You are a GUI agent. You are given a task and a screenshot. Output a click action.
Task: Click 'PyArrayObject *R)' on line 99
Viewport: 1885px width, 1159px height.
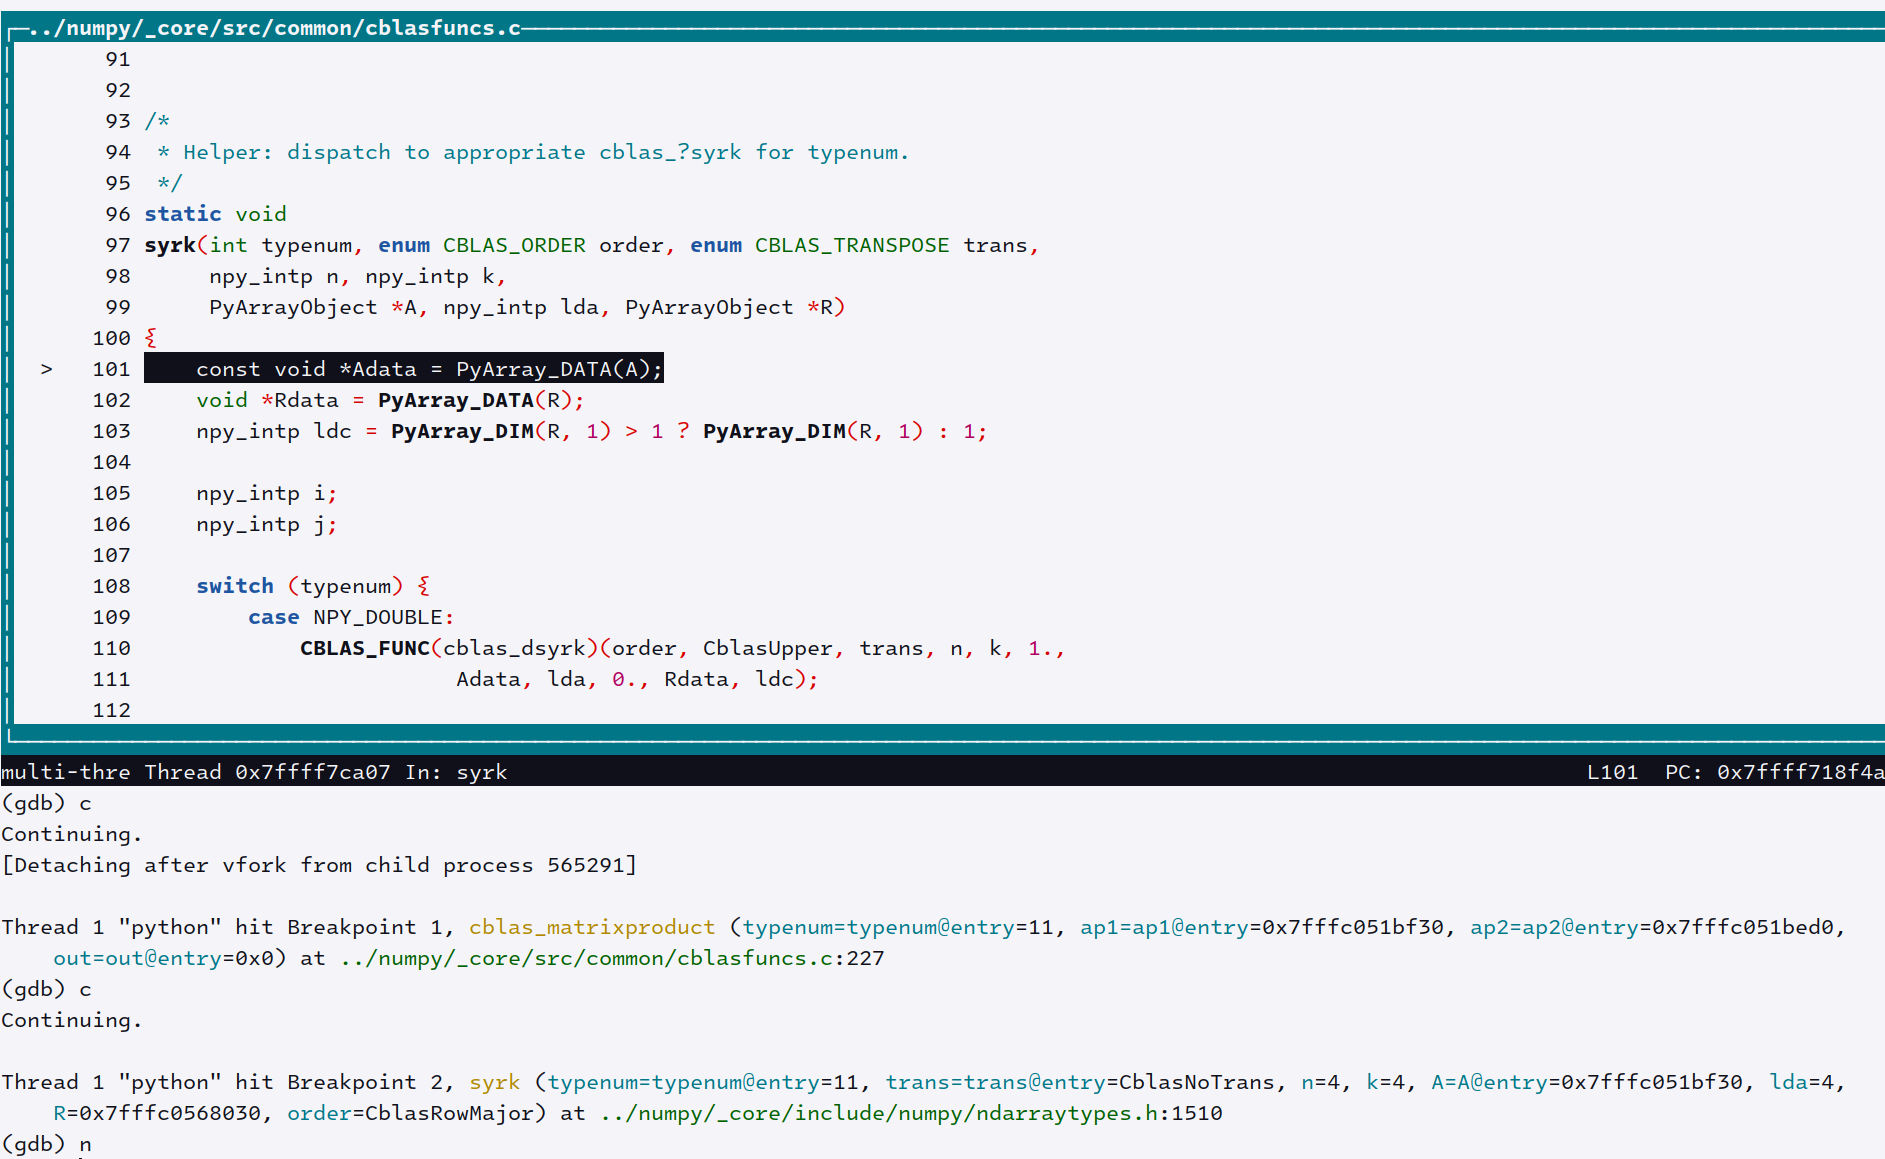[x=735, y=307]
